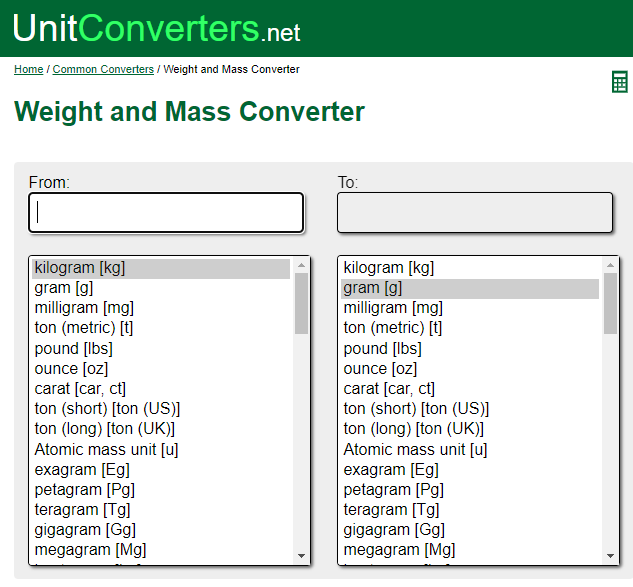Select pound [lbs] in To list

click(382, 348)
